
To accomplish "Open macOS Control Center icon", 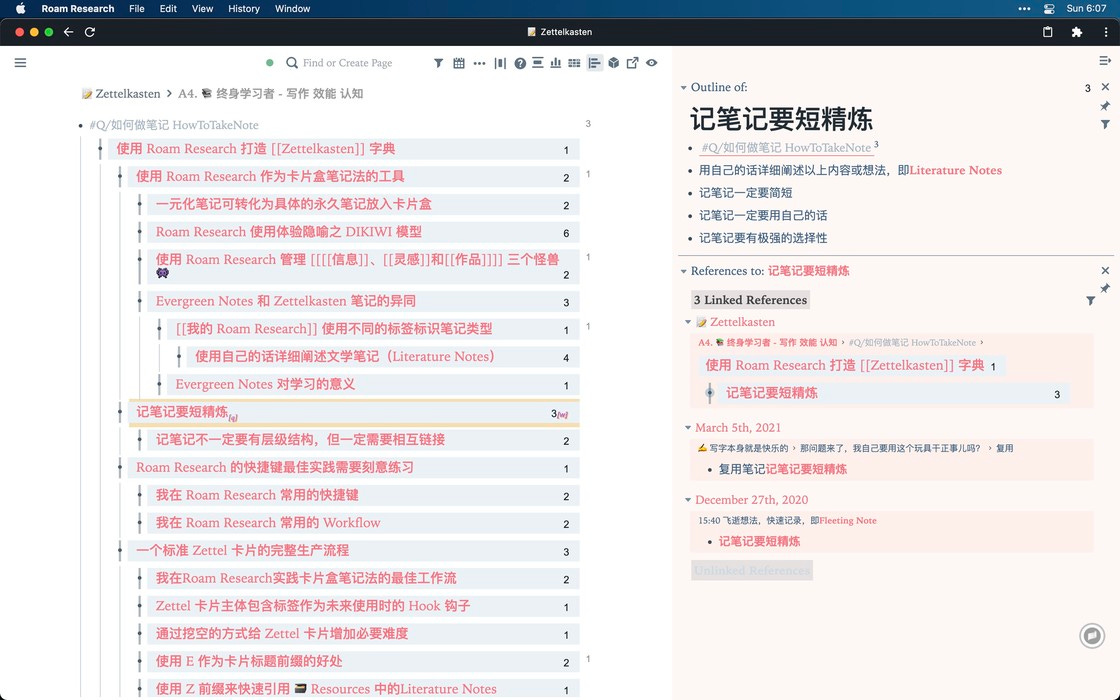I will pos(1049,9).
